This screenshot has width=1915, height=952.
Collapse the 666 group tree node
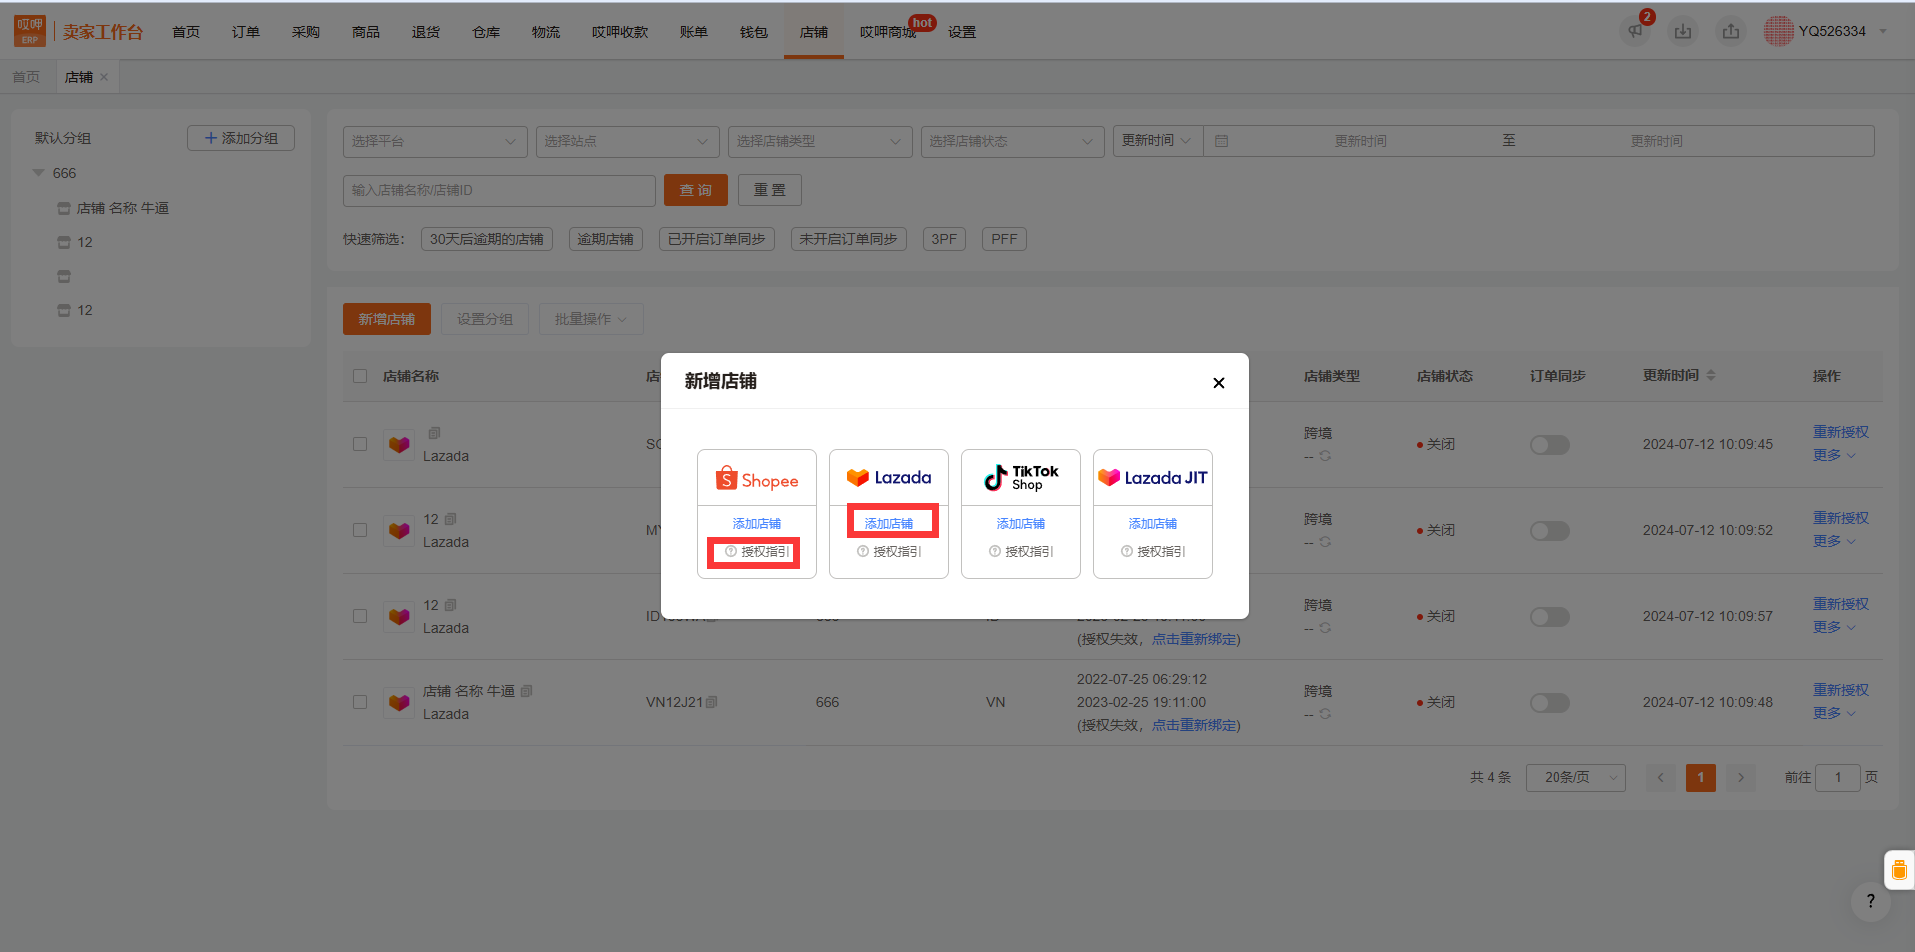tap(38, 173)
